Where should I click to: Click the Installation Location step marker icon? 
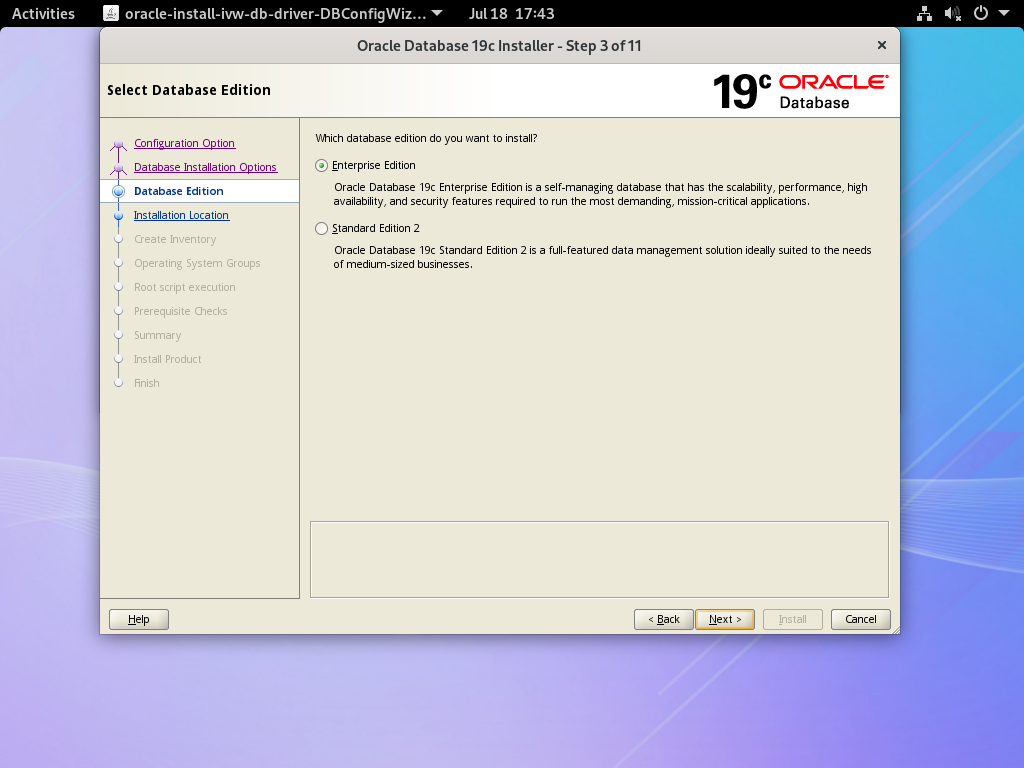click(118, 216)
